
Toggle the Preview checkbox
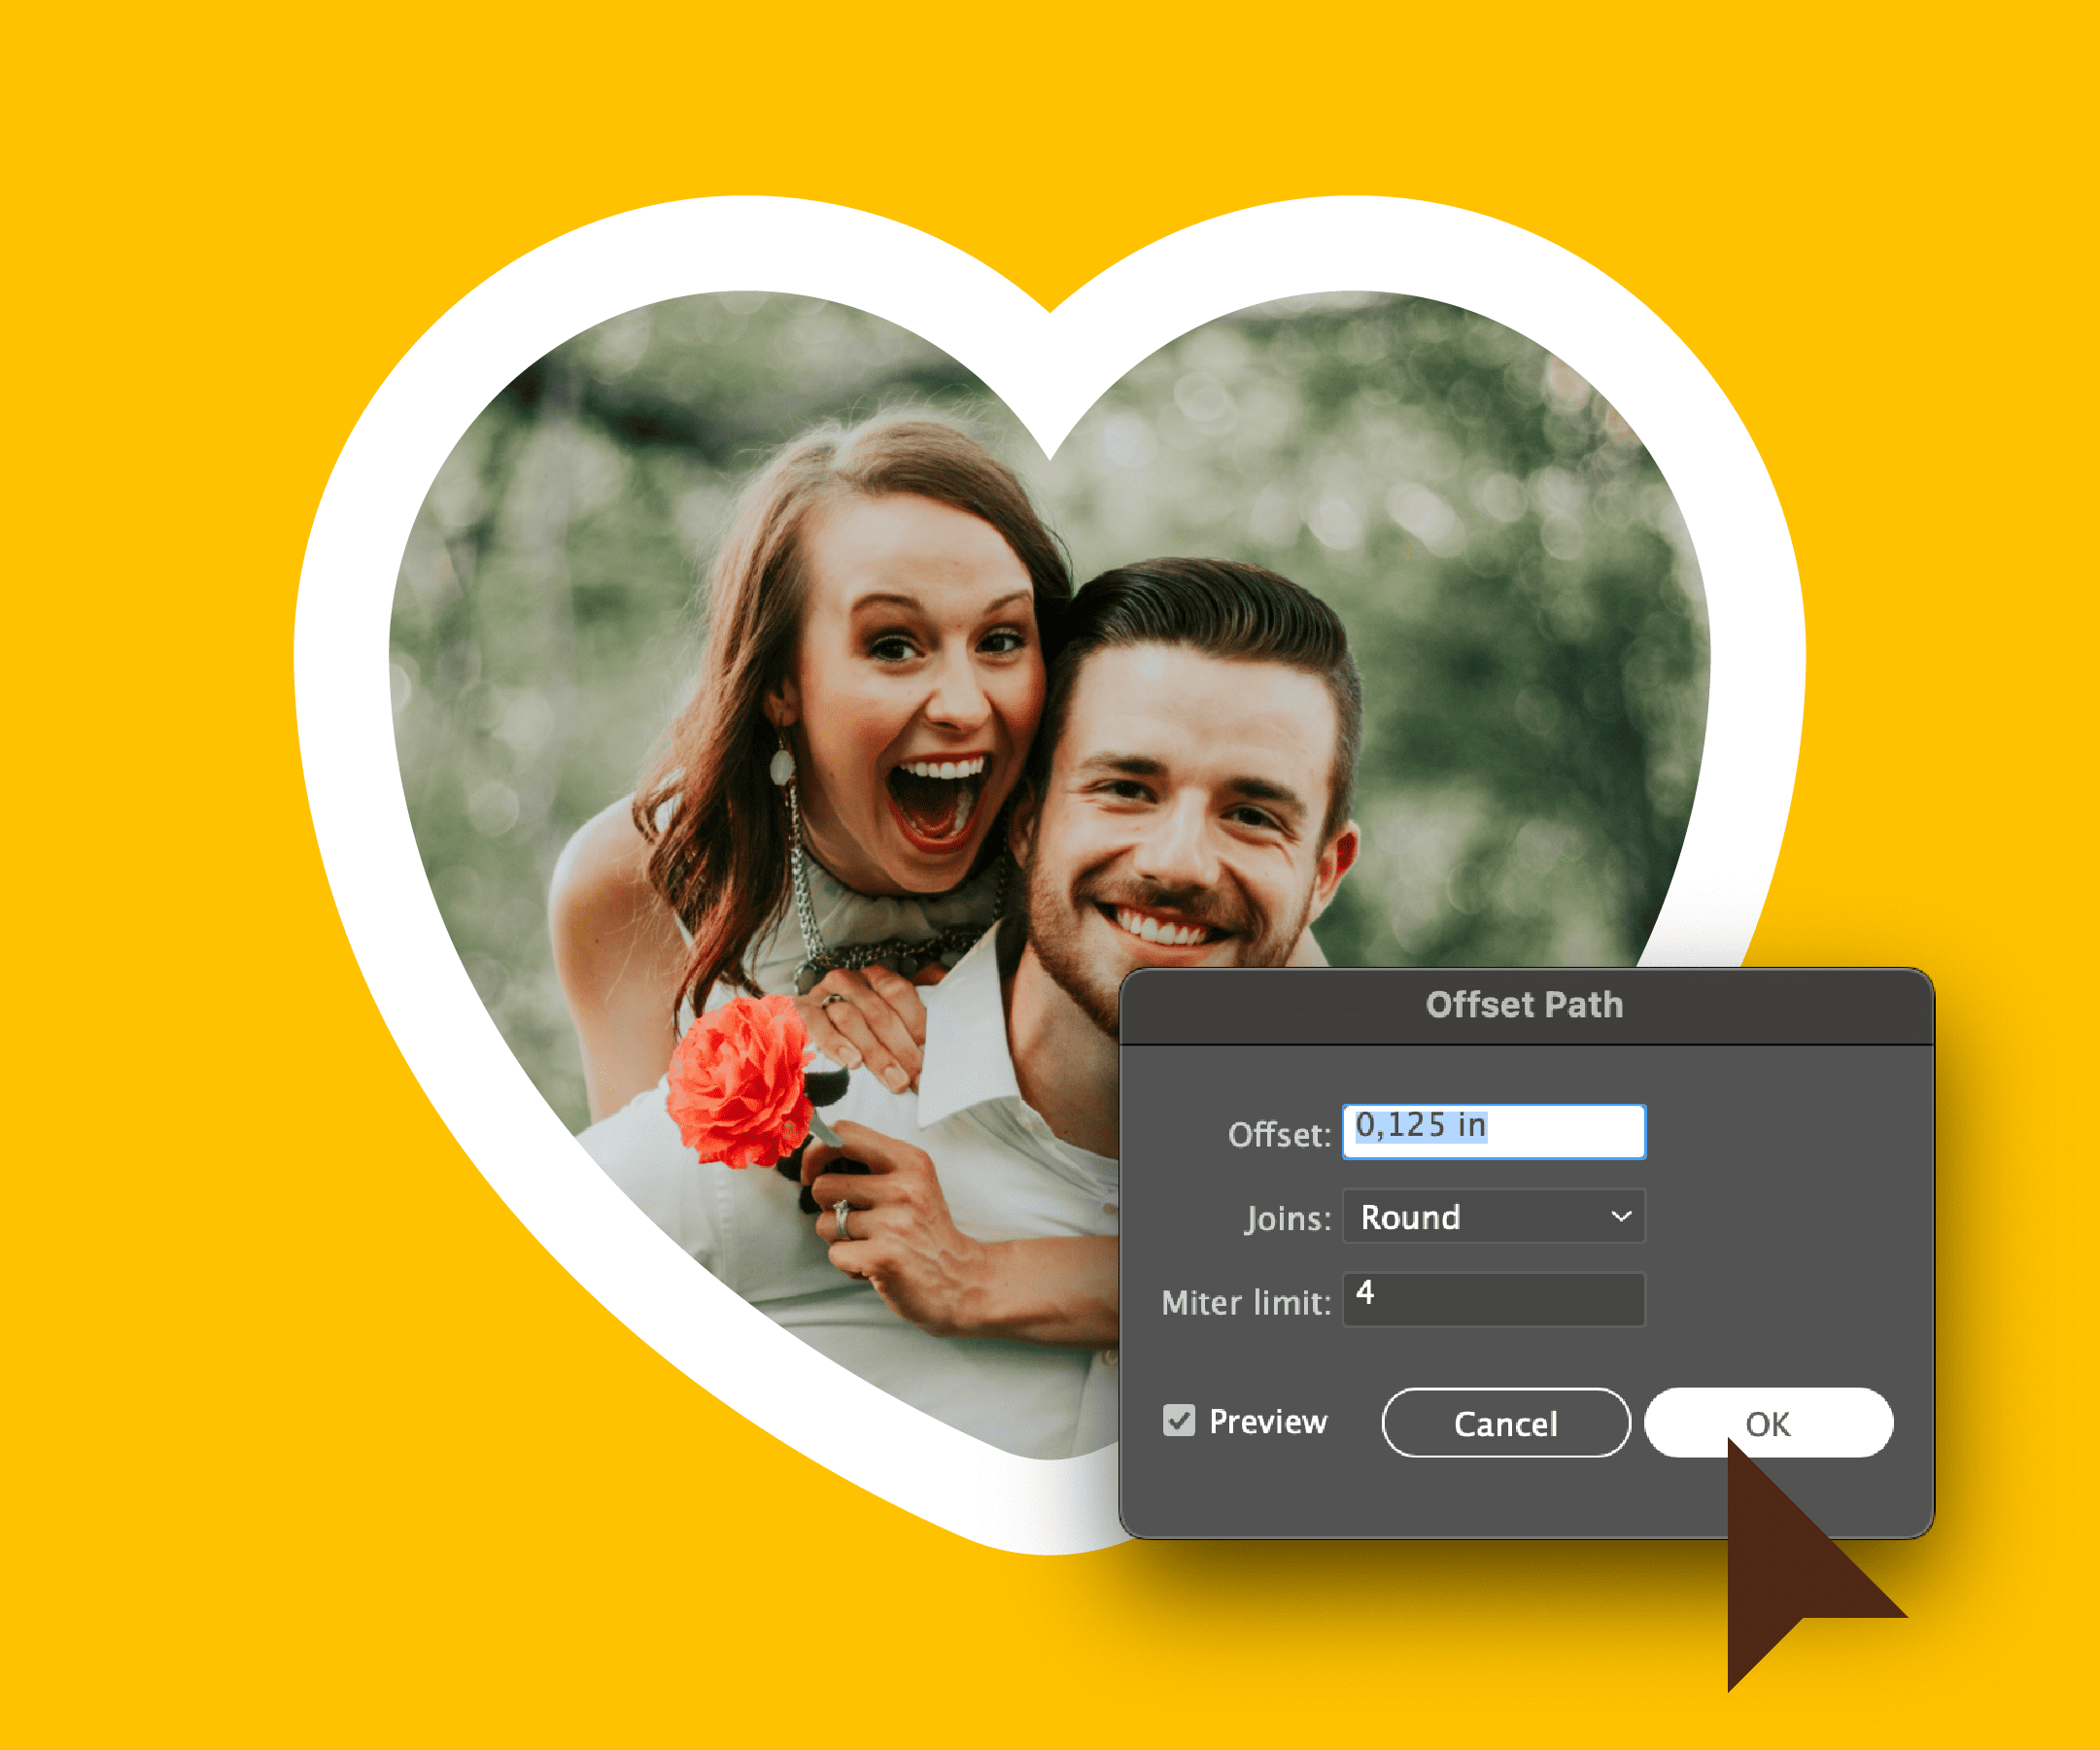click(x=1179, y=1420)
